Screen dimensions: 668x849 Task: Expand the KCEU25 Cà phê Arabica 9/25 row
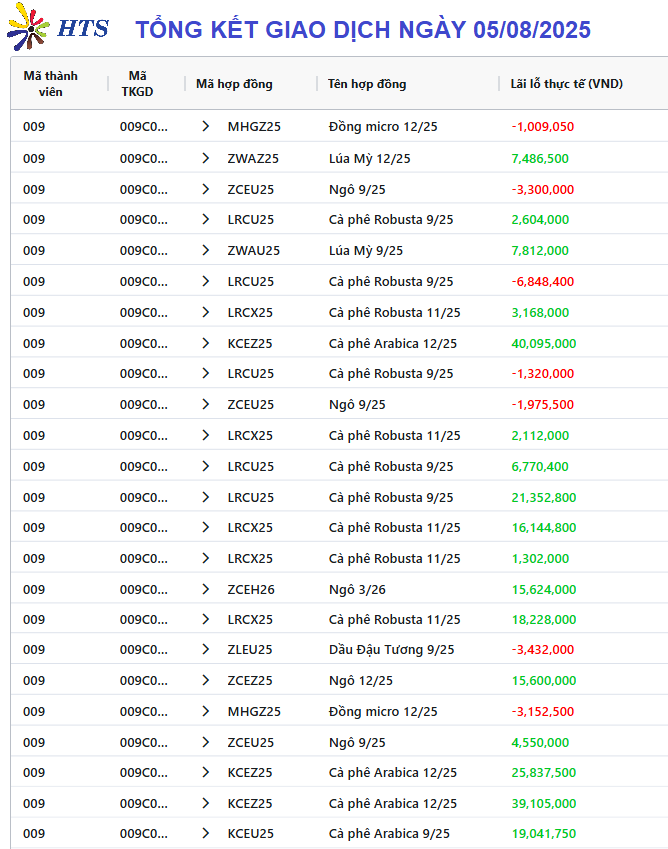click(x=206, y=833)
